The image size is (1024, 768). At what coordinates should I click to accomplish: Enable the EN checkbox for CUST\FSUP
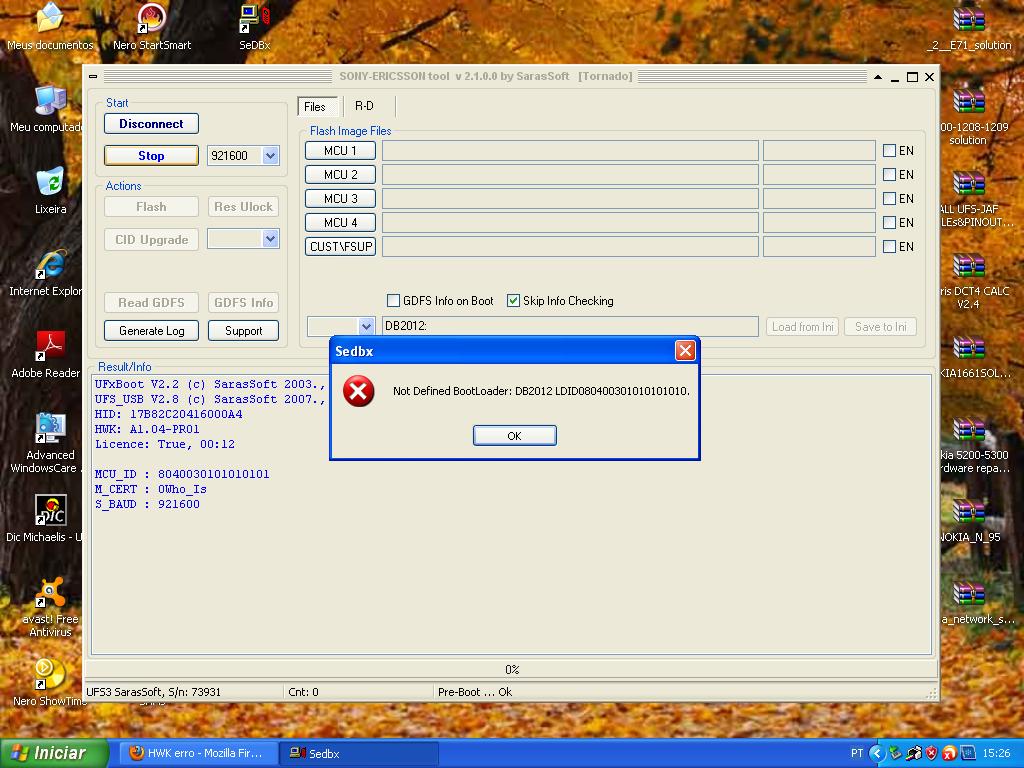[889, 246]
